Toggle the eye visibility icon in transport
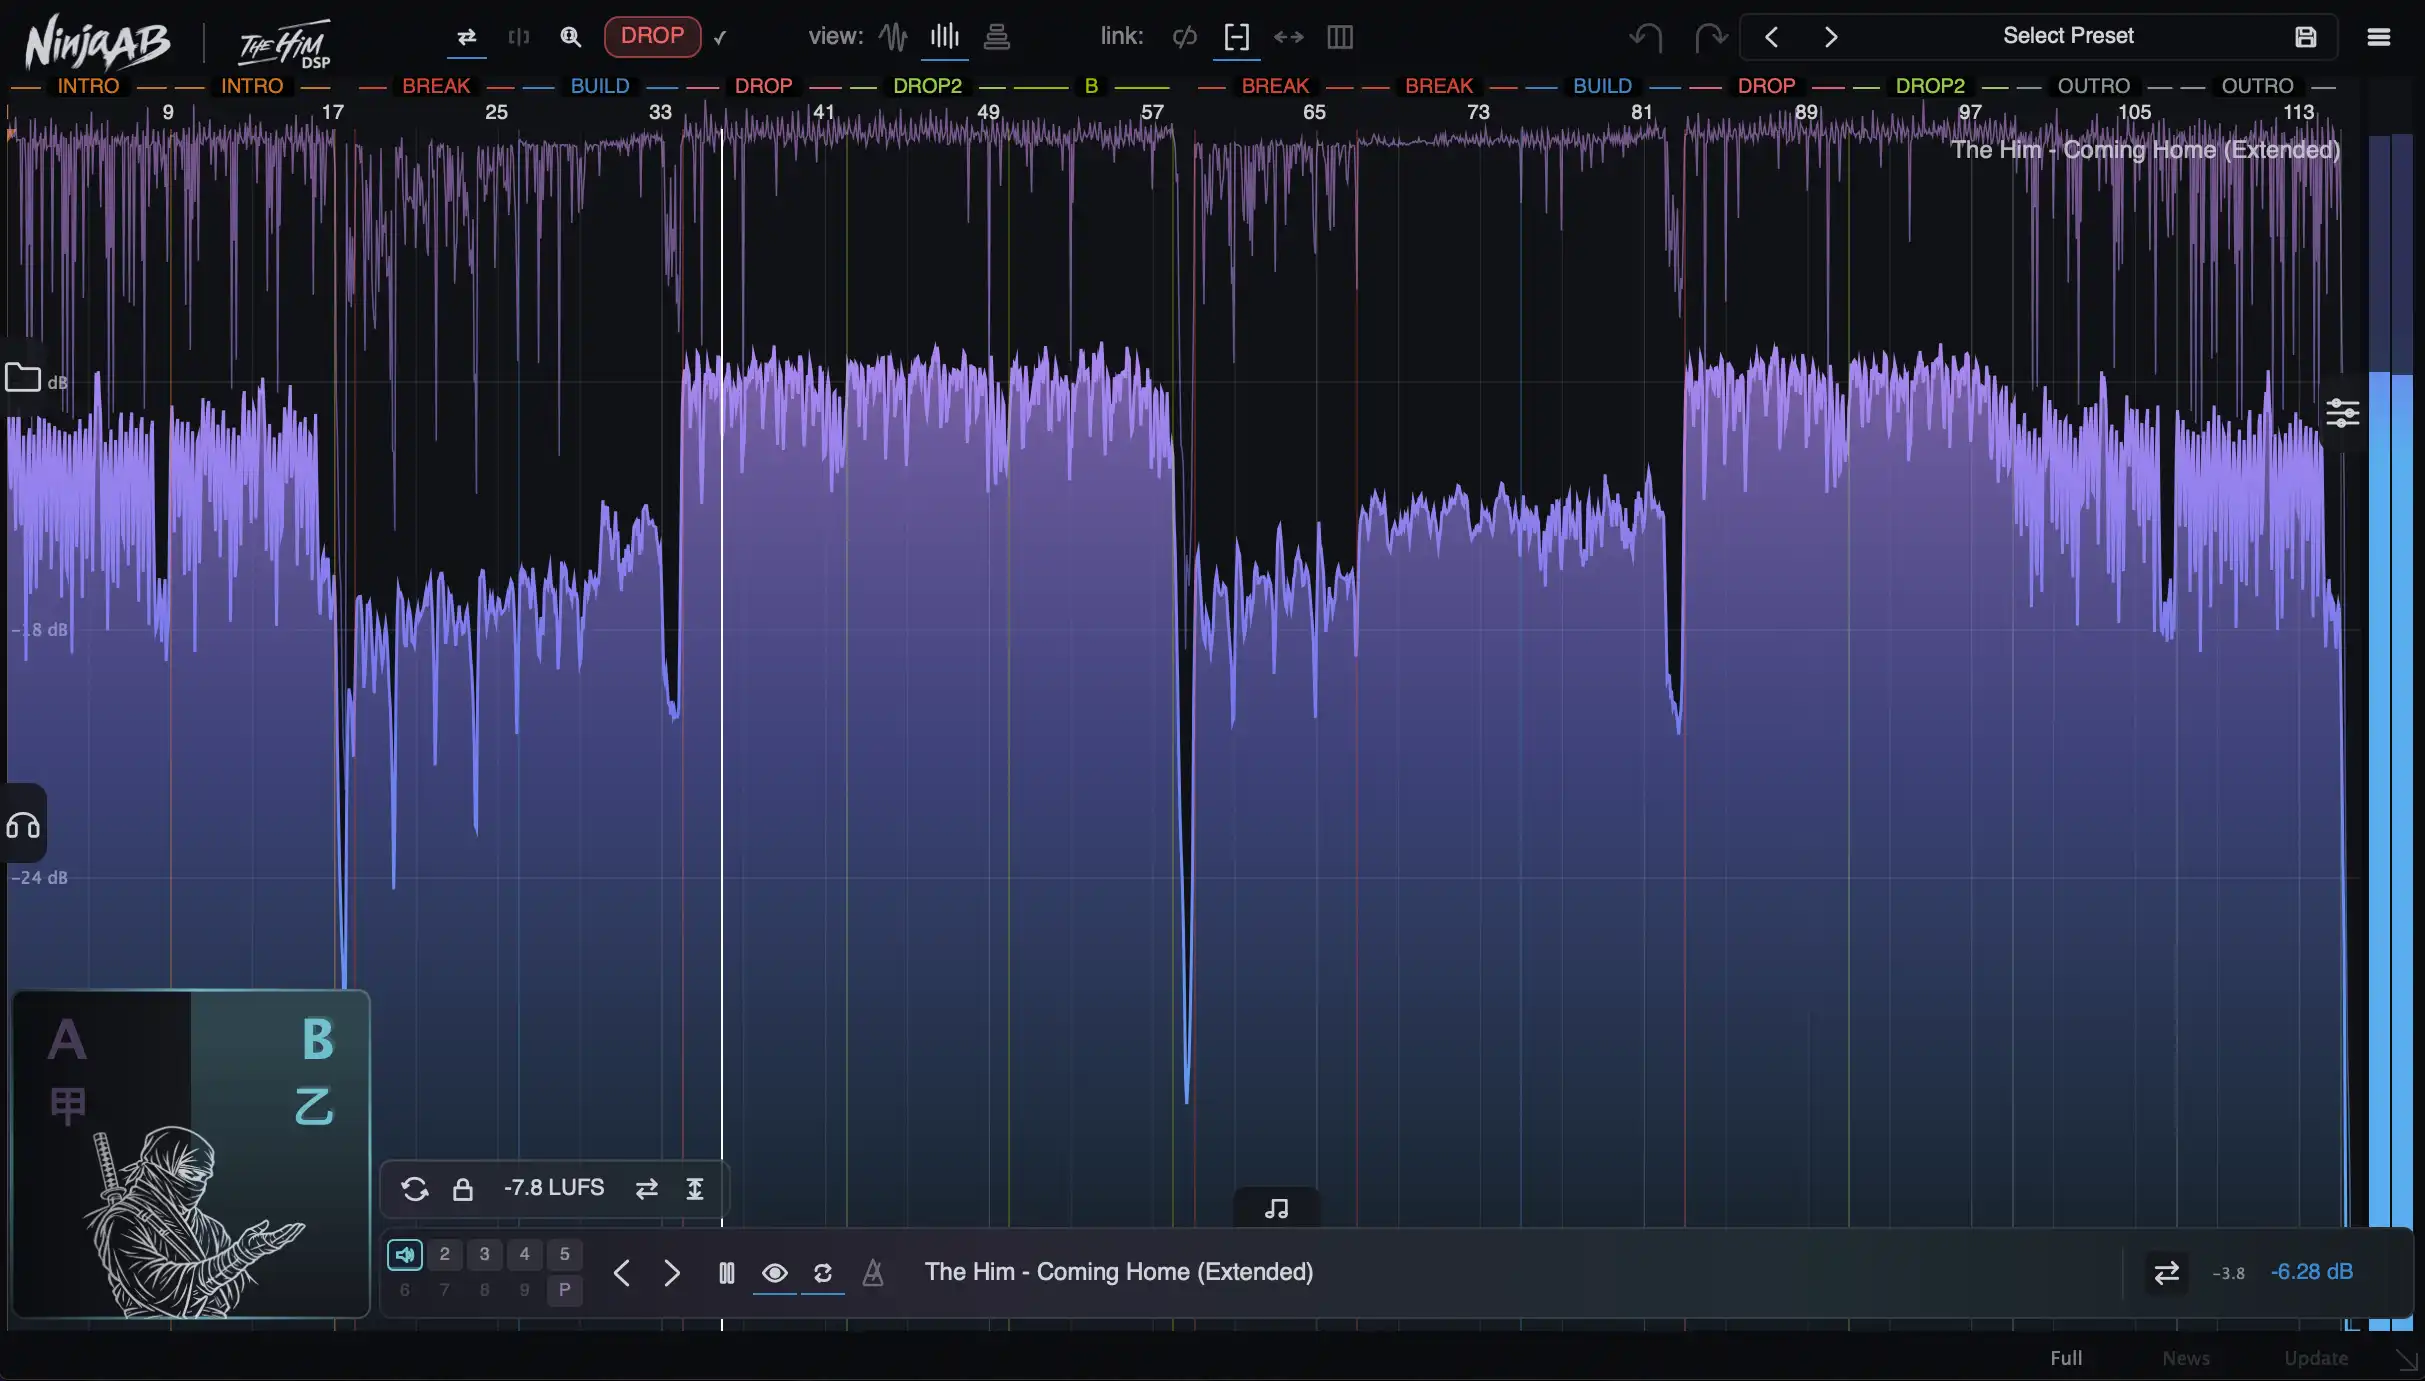2425x1381 pixels. tap(775, 1273)
